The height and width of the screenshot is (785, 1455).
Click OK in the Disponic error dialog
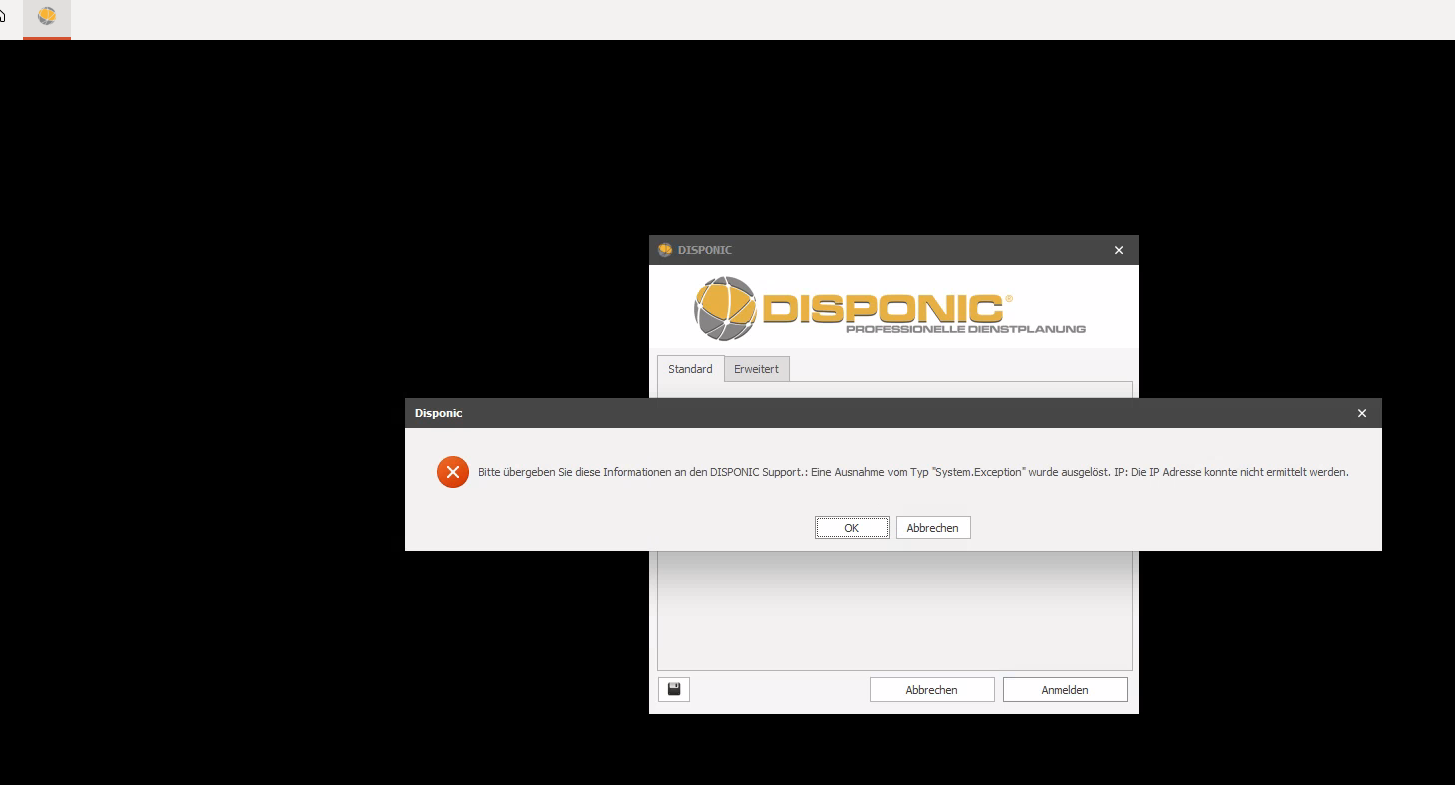coord(852,528)
